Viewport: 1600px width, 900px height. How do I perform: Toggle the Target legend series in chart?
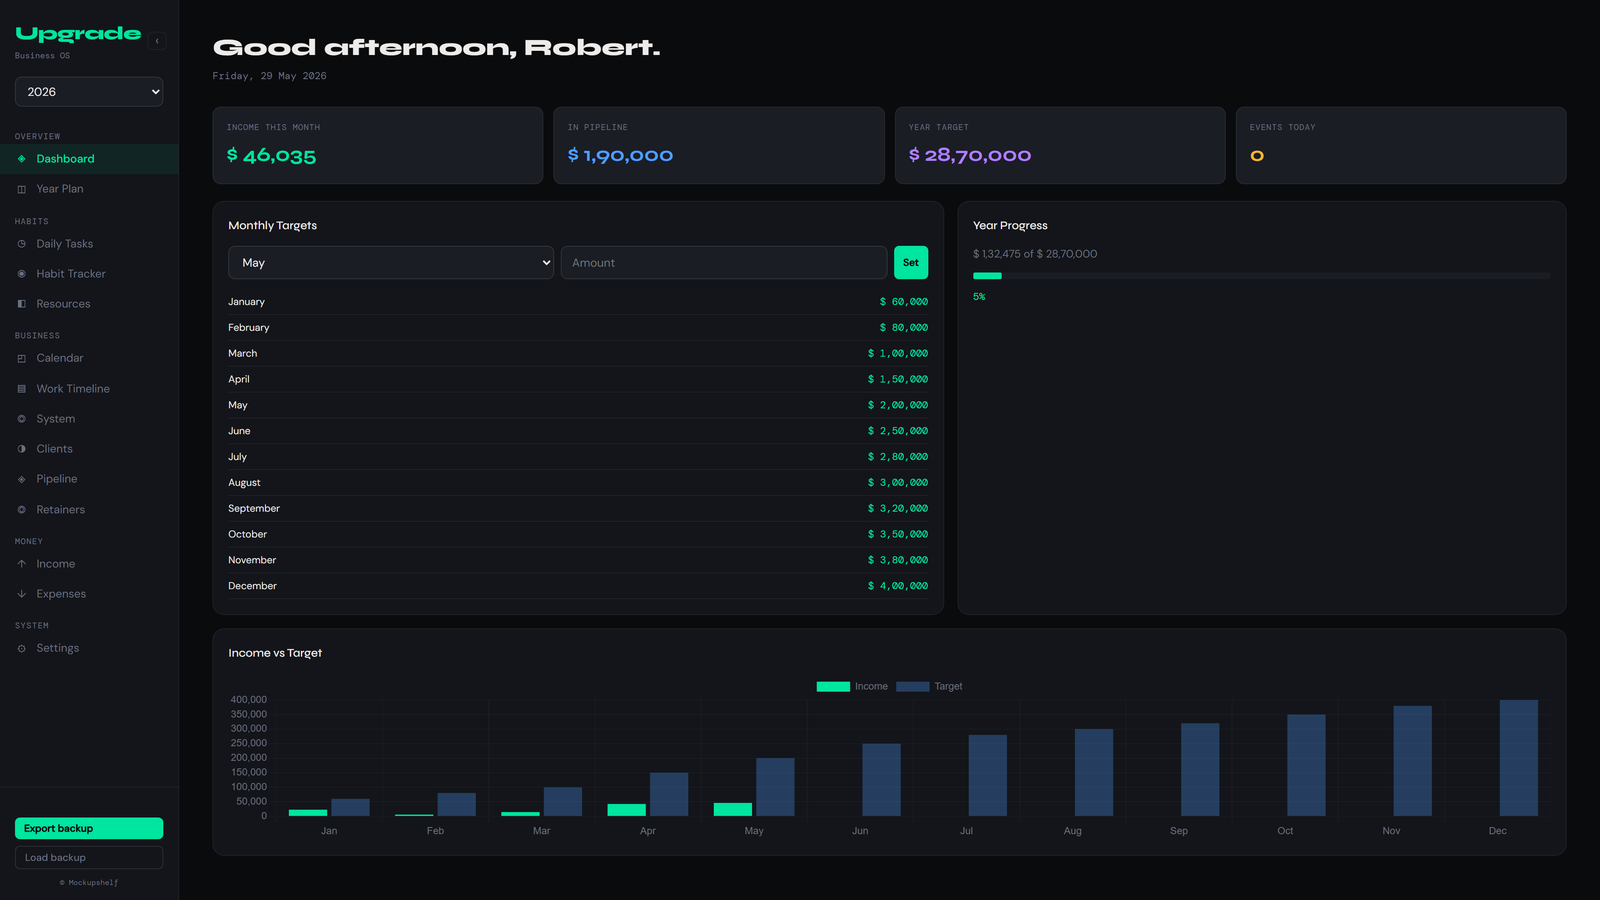[929, 687]
